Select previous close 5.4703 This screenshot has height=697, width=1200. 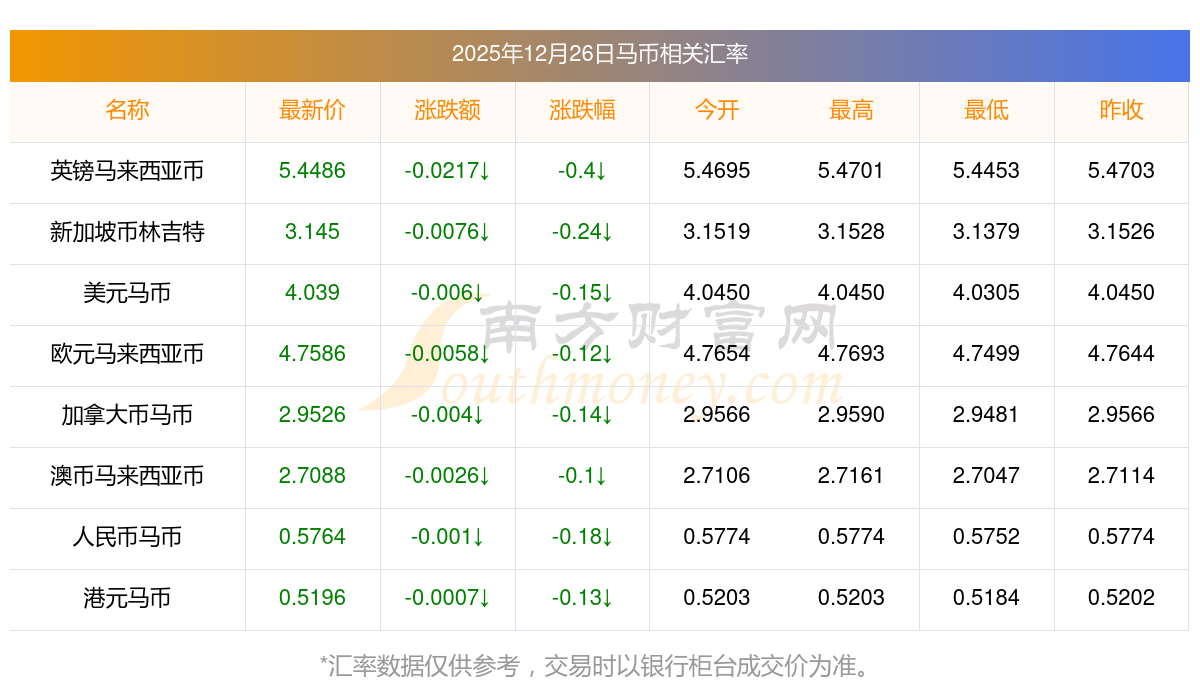(x=1121, y=171)
